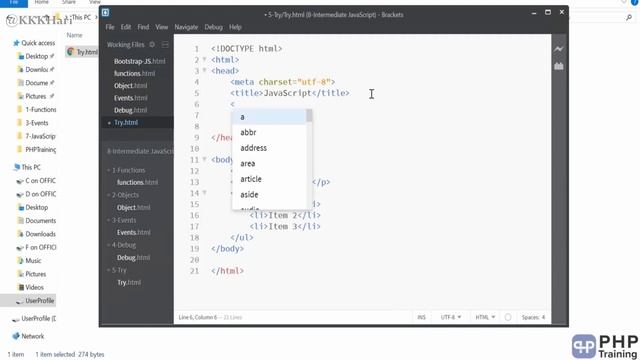Split the editor view icon
640x360 pixels.
(165, 44)
